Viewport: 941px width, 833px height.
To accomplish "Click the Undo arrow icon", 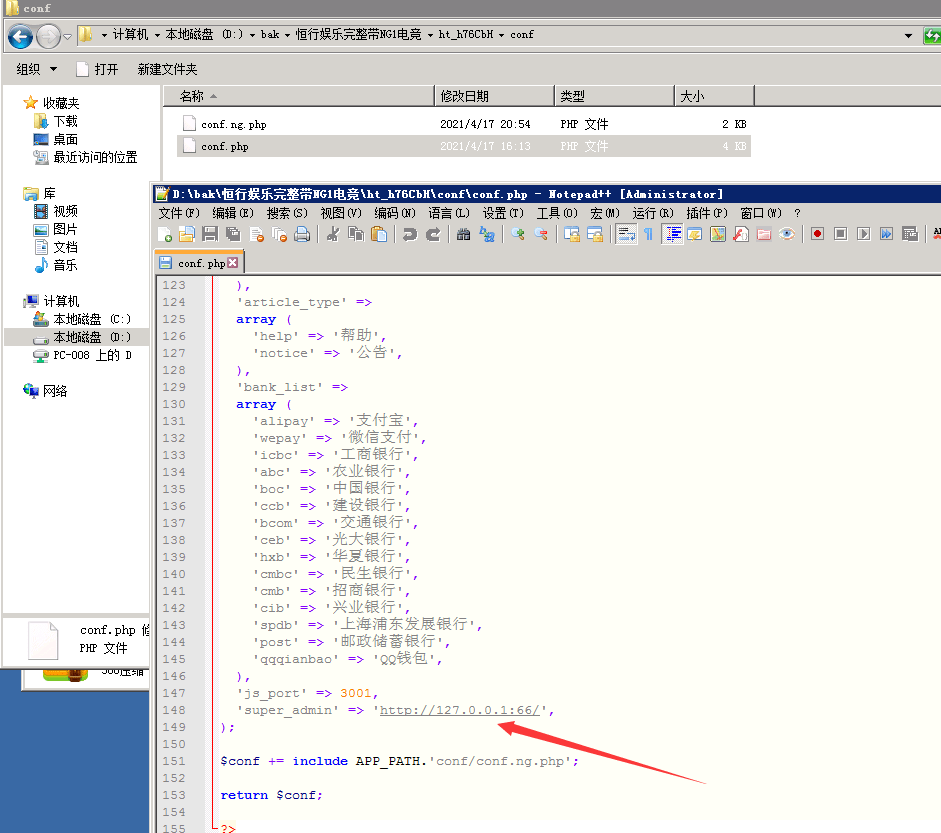I will point(410,234).
